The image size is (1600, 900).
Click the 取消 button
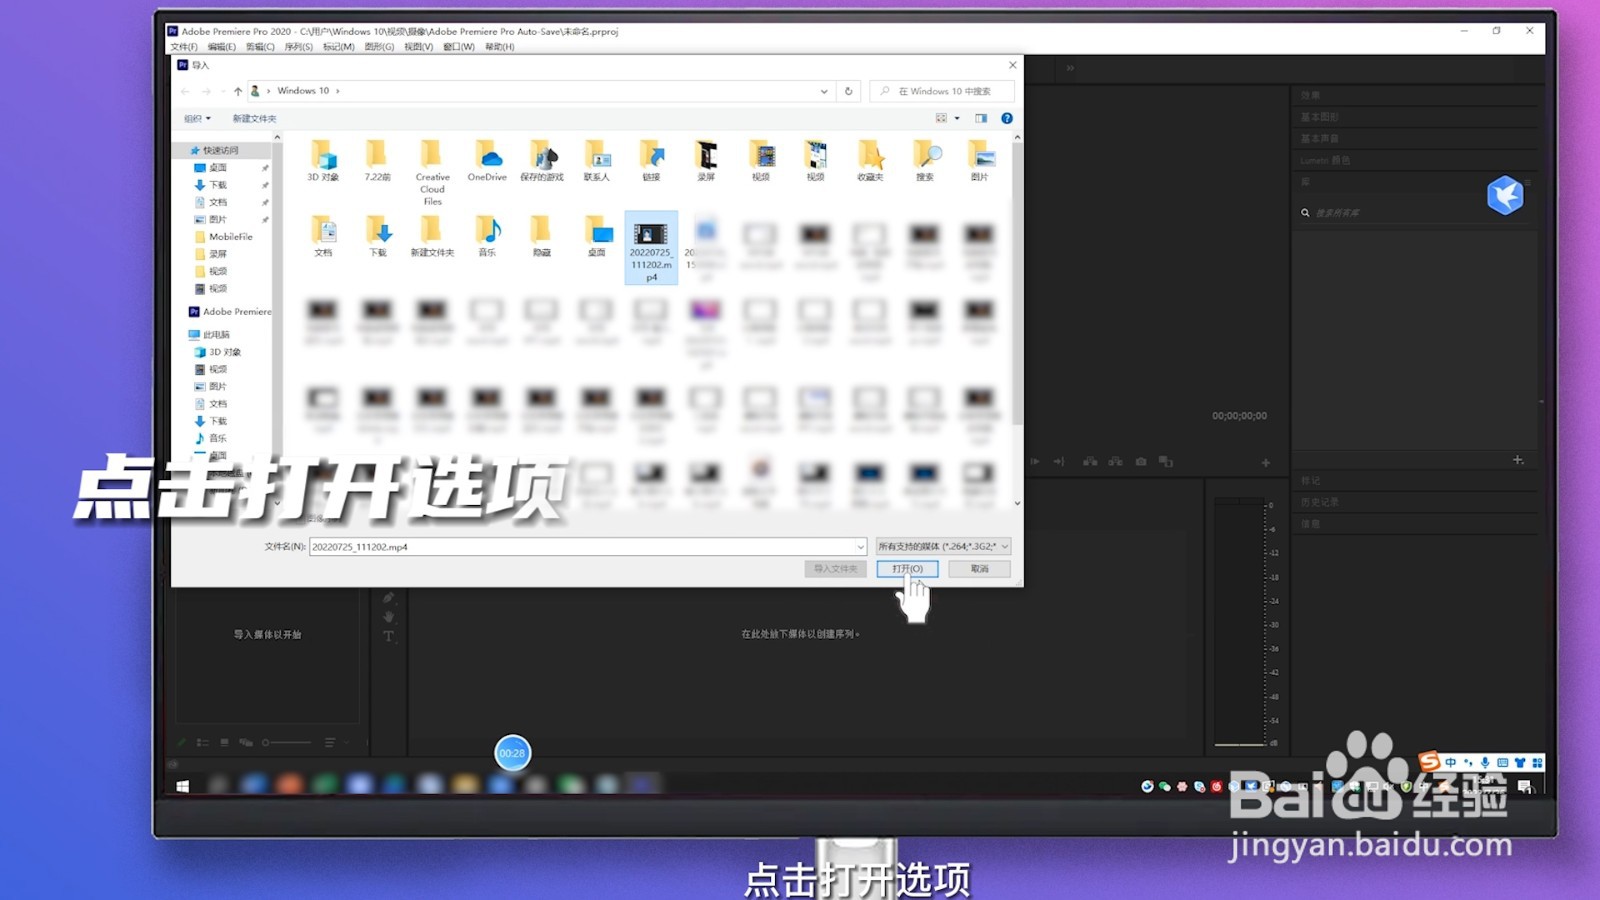coord(978,568)
